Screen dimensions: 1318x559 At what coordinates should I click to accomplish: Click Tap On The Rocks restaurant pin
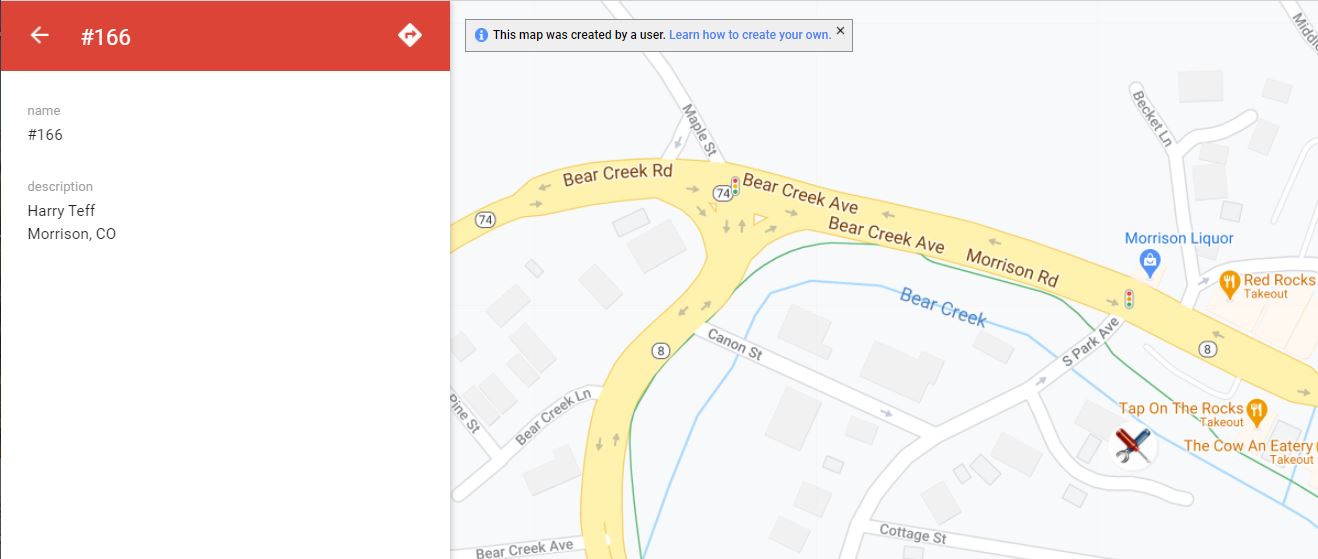(1257, 410)
